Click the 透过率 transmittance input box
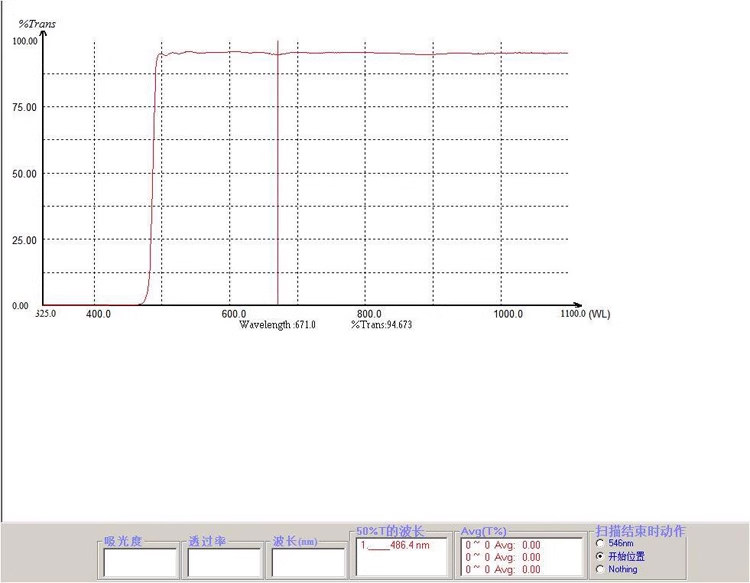The image size is (750, 583). tap(224, 562)
